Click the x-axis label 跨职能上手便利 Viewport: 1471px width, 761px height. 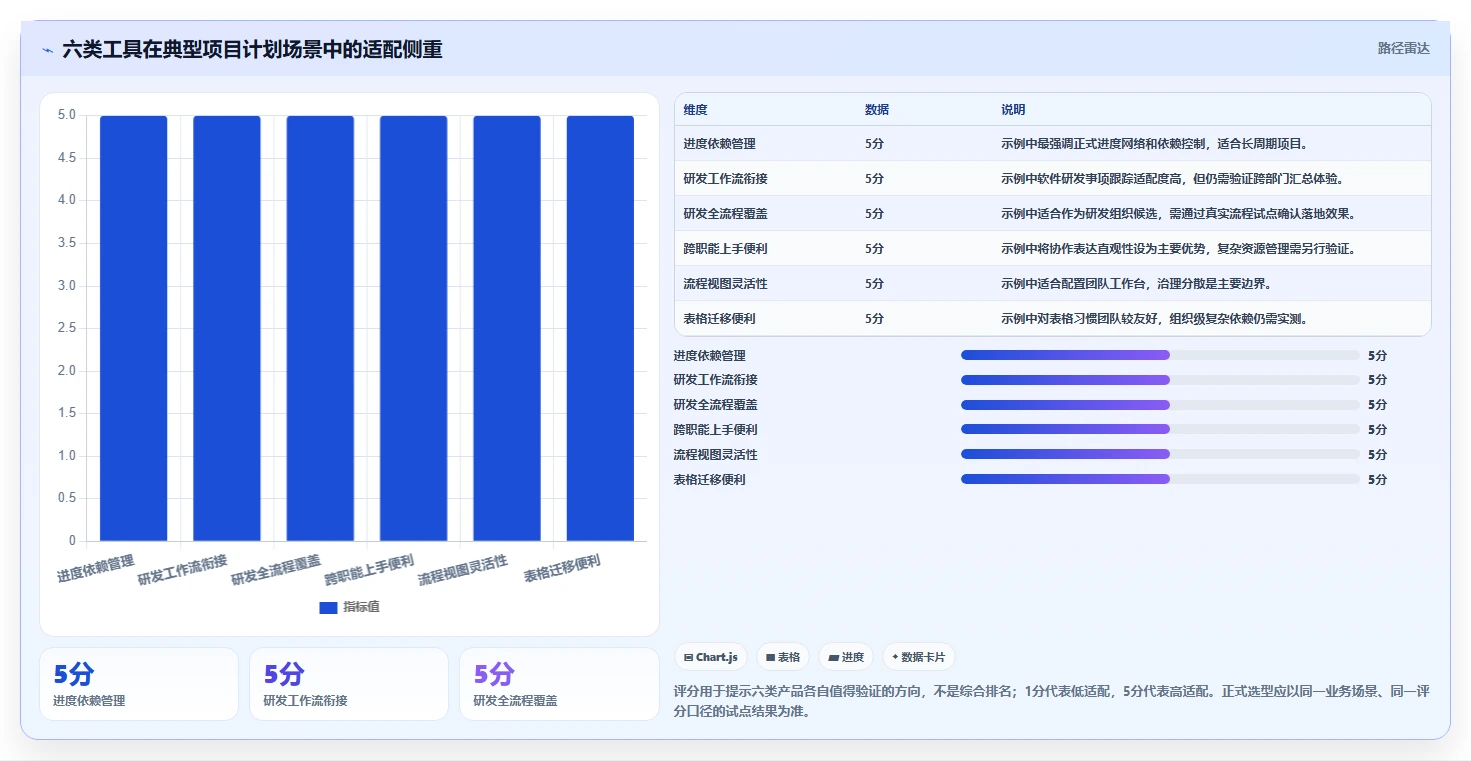click(x=369, y=570)
